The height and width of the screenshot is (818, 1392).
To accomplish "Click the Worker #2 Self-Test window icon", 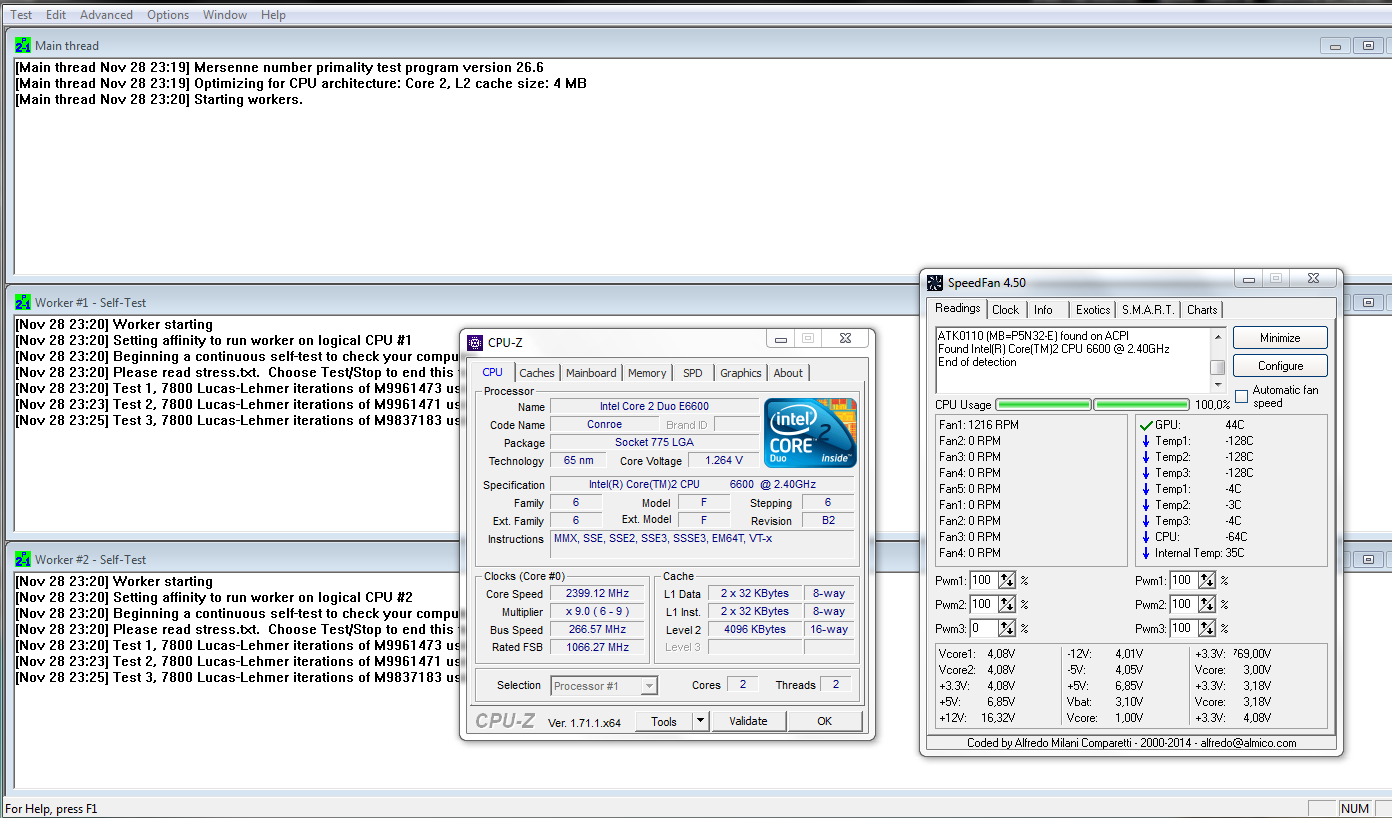I will (x=23, y=559).
